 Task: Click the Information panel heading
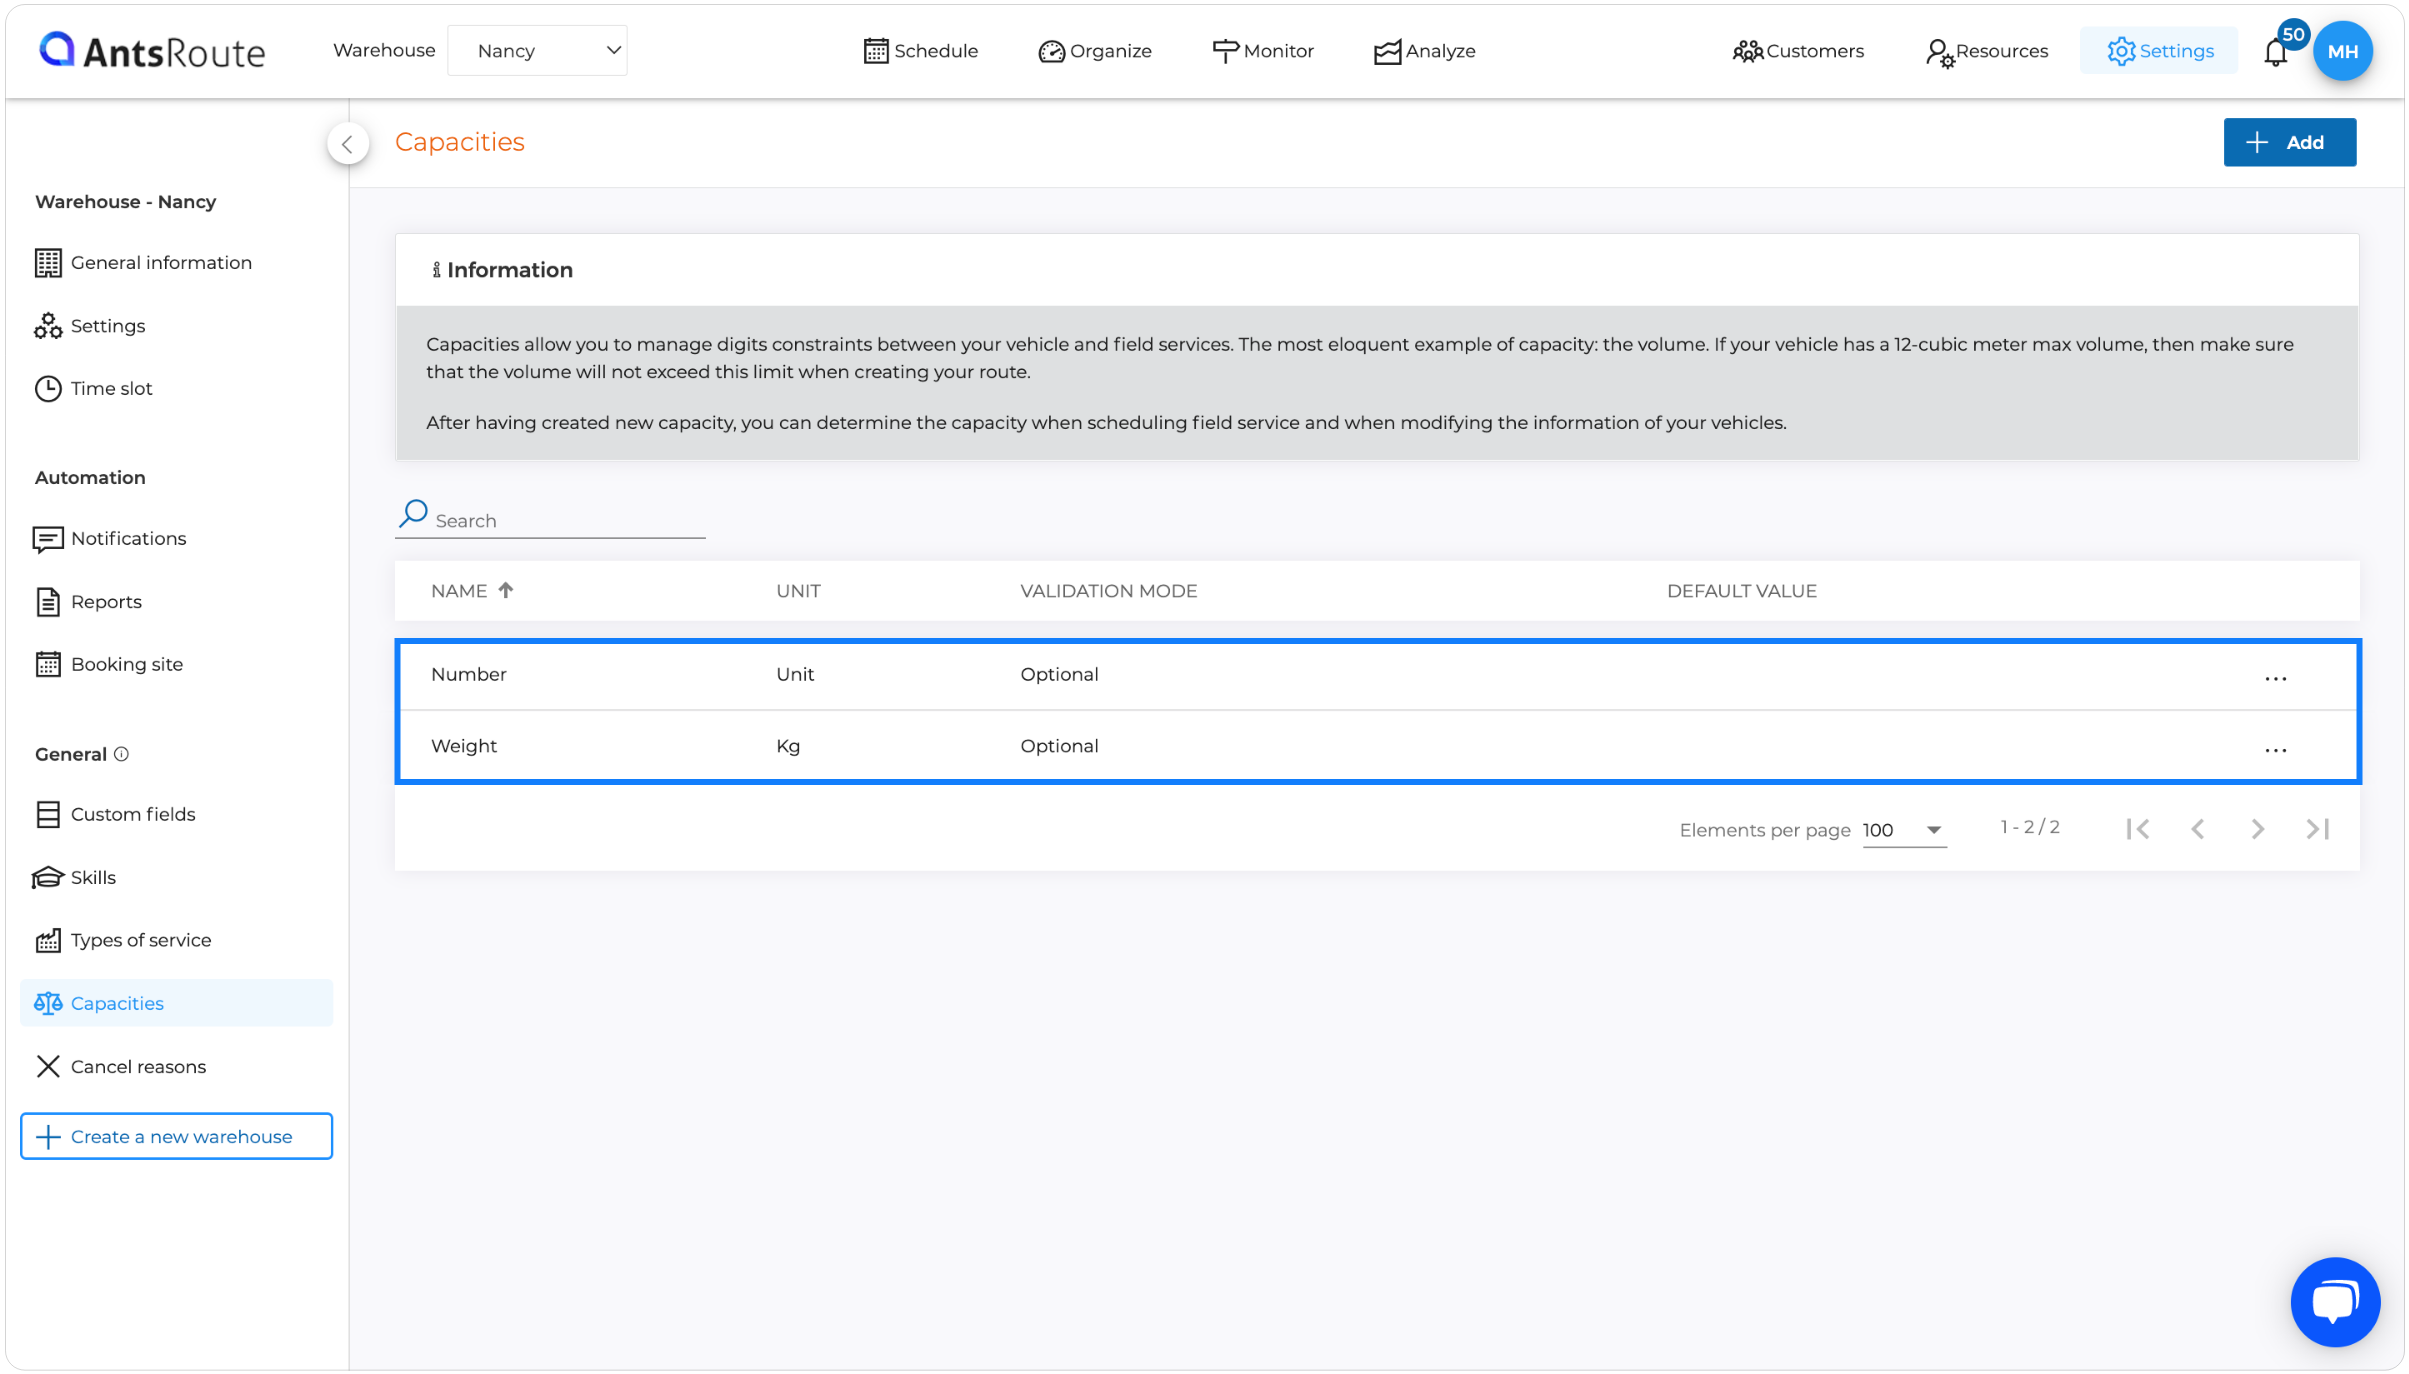pos(502,270)
